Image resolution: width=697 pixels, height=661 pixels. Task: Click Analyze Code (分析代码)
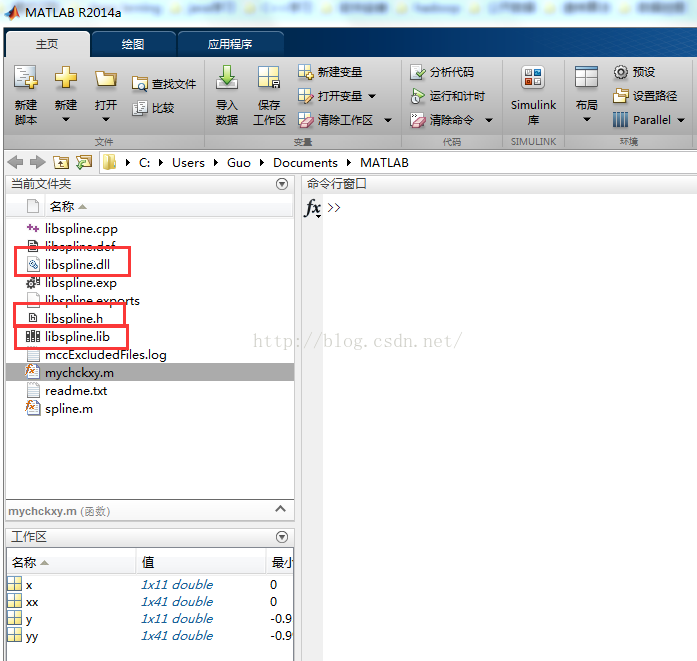point(442,72)
